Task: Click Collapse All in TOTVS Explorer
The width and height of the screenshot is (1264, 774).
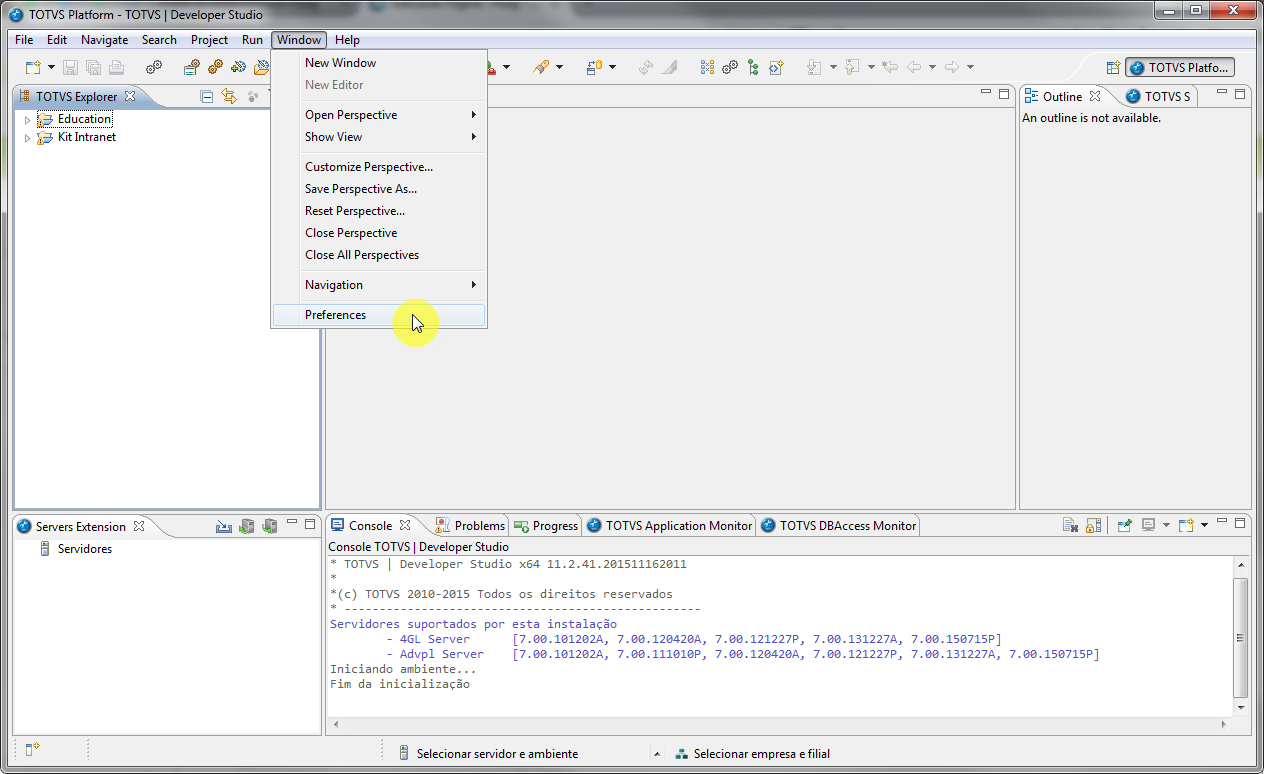Action: coord(207,97)
